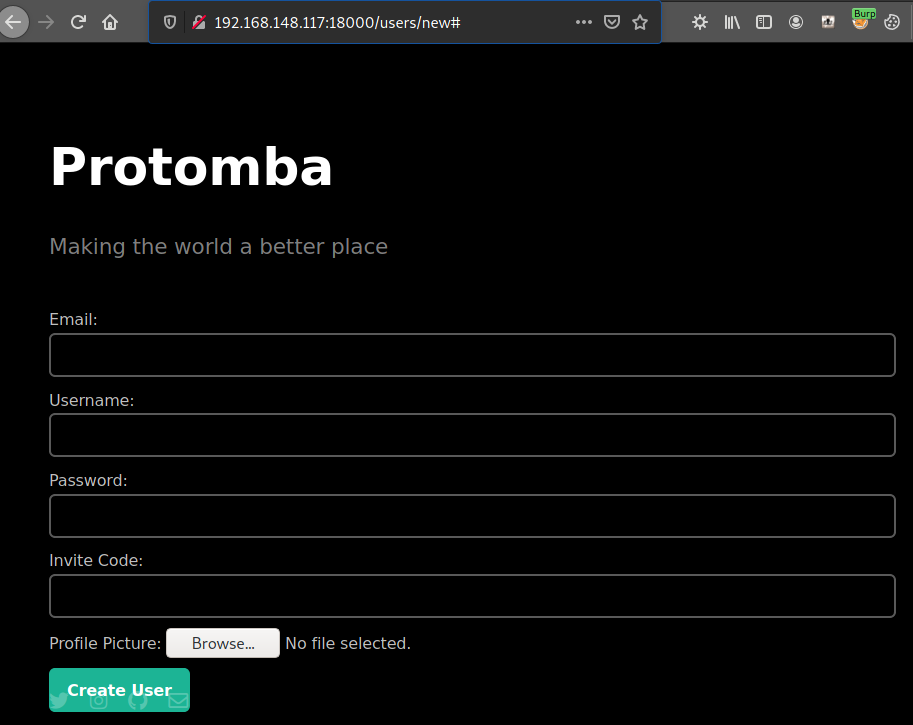Reload the current page

pos(78,22)
